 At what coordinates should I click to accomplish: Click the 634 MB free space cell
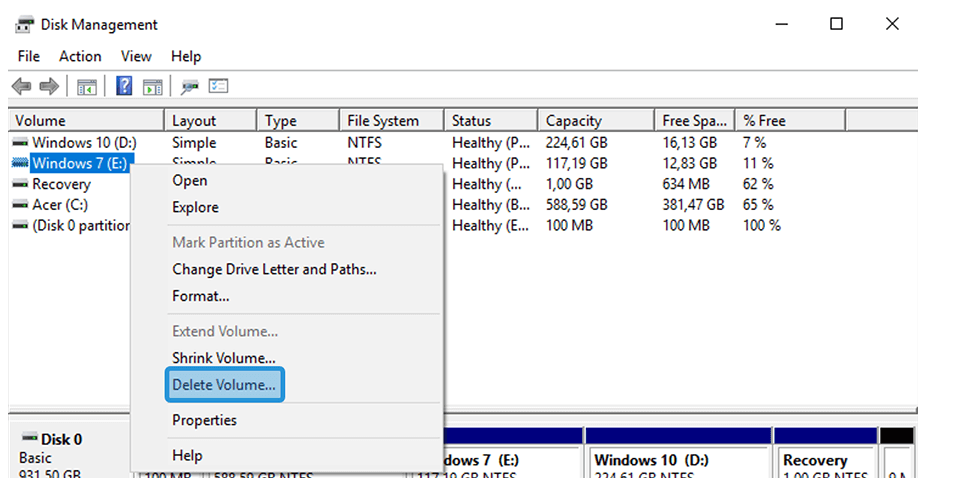pyautogui.click(x=686, y=184)
